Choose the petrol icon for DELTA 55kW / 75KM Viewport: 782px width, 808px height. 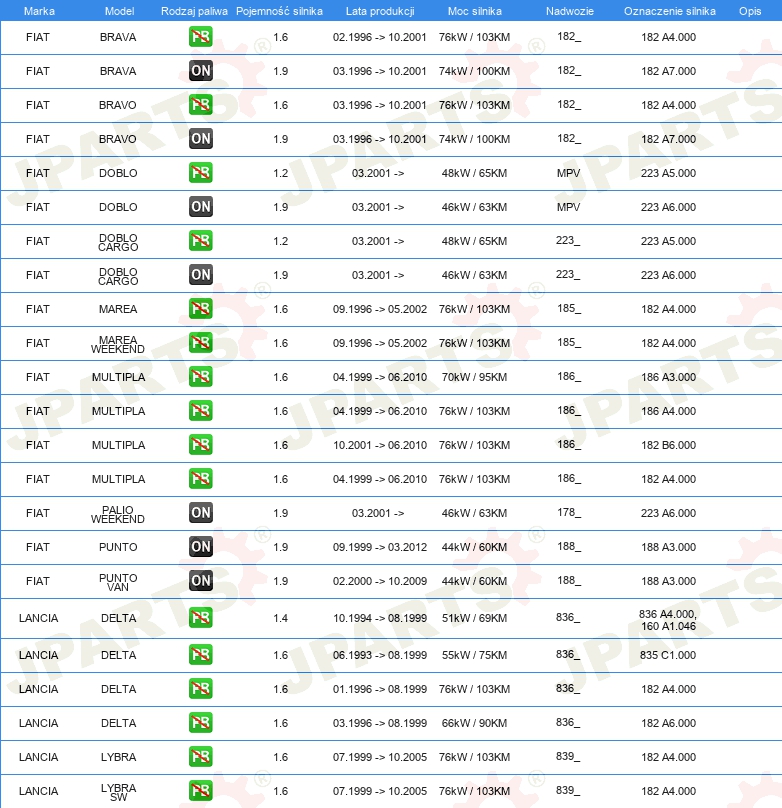tap(200, 655)
